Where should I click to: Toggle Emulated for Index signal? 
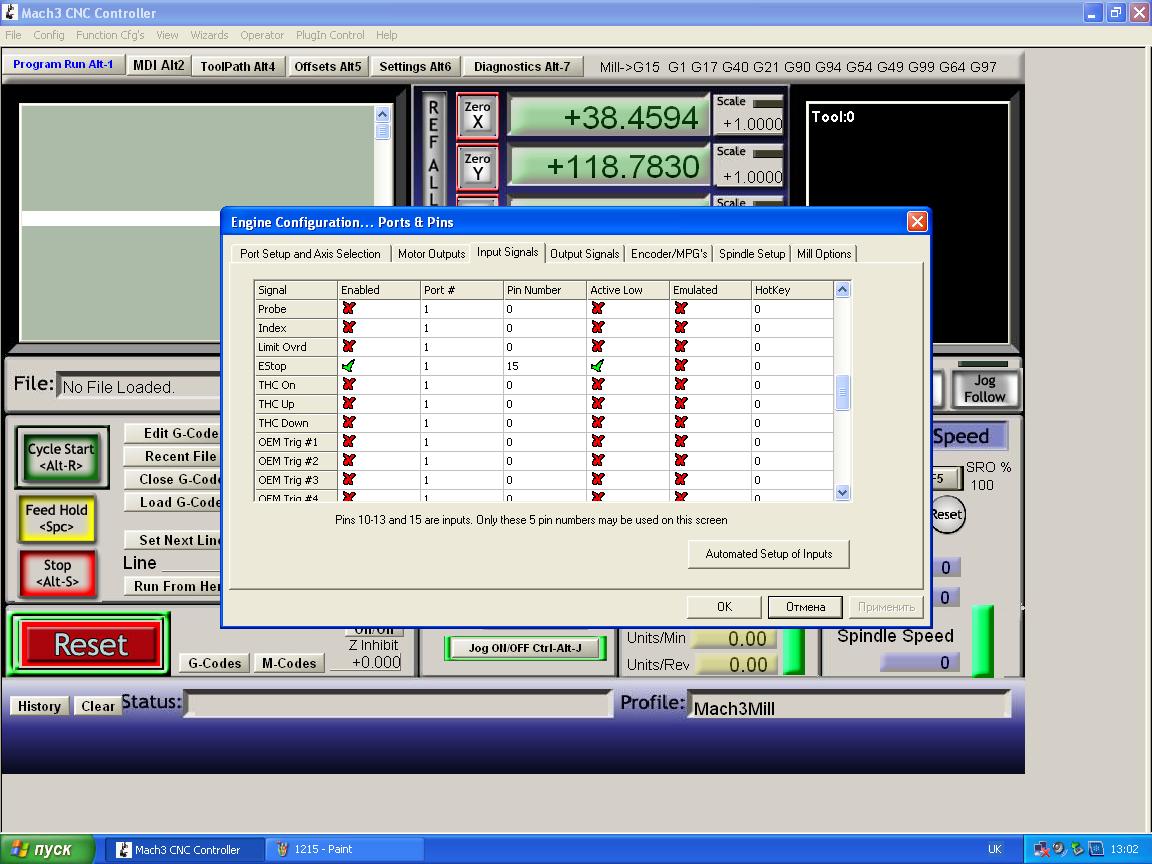pos(681,328)
